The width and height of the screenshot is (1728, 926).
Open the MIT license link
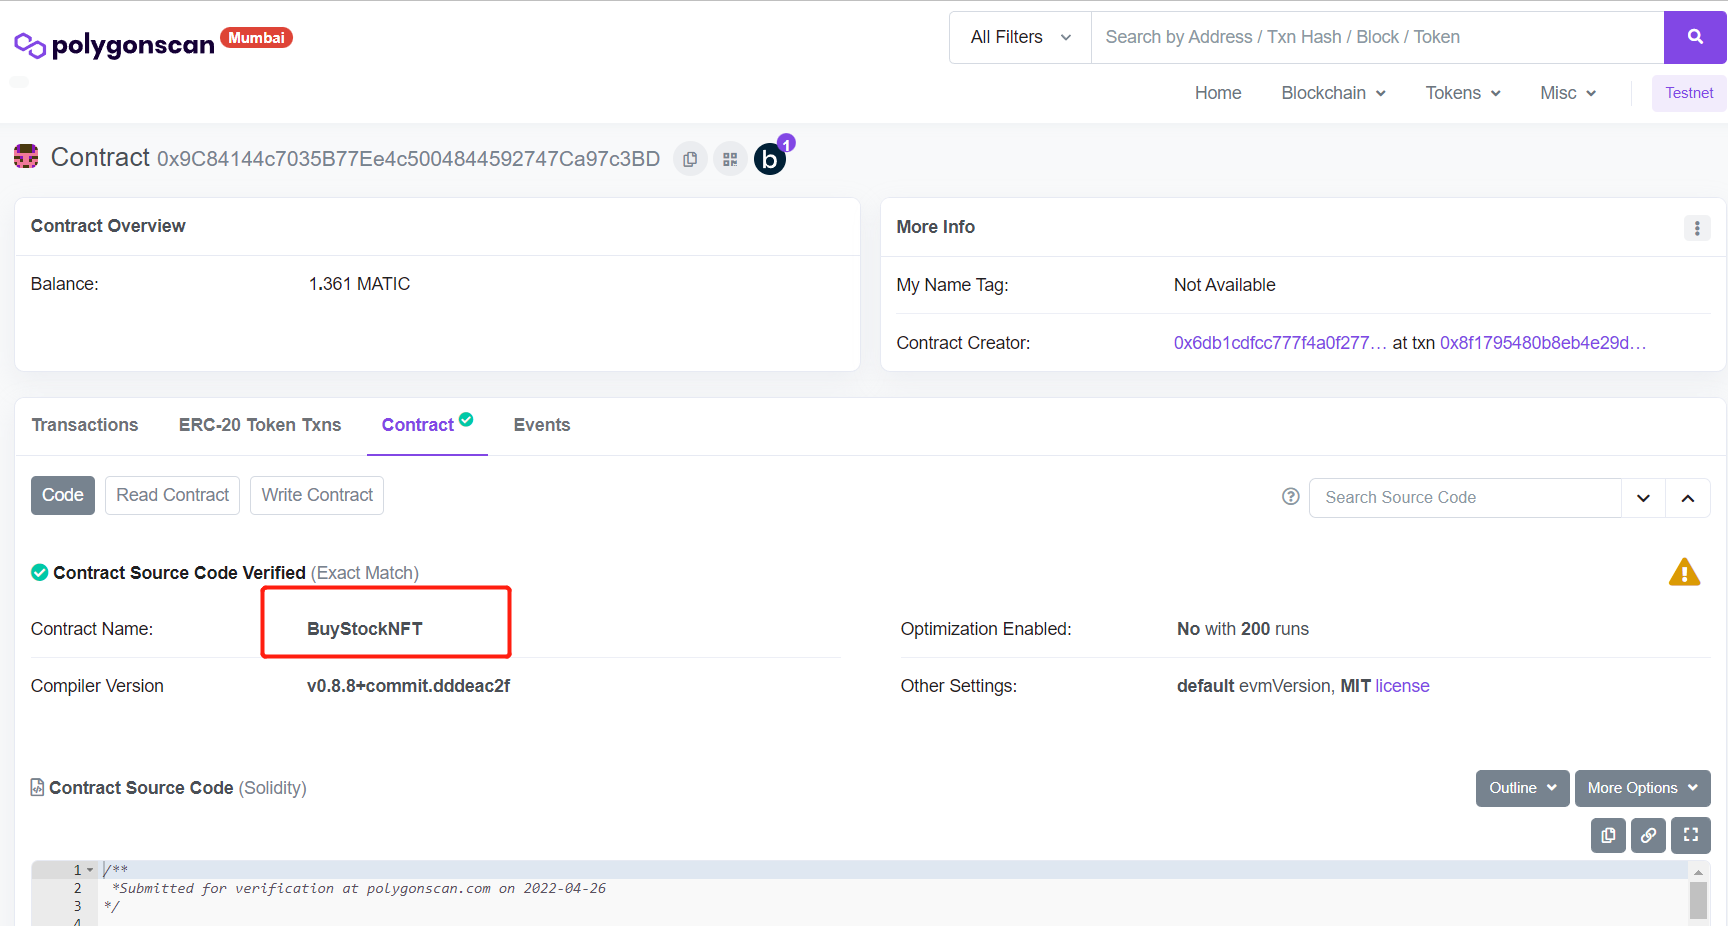(x=1402, y=686)
